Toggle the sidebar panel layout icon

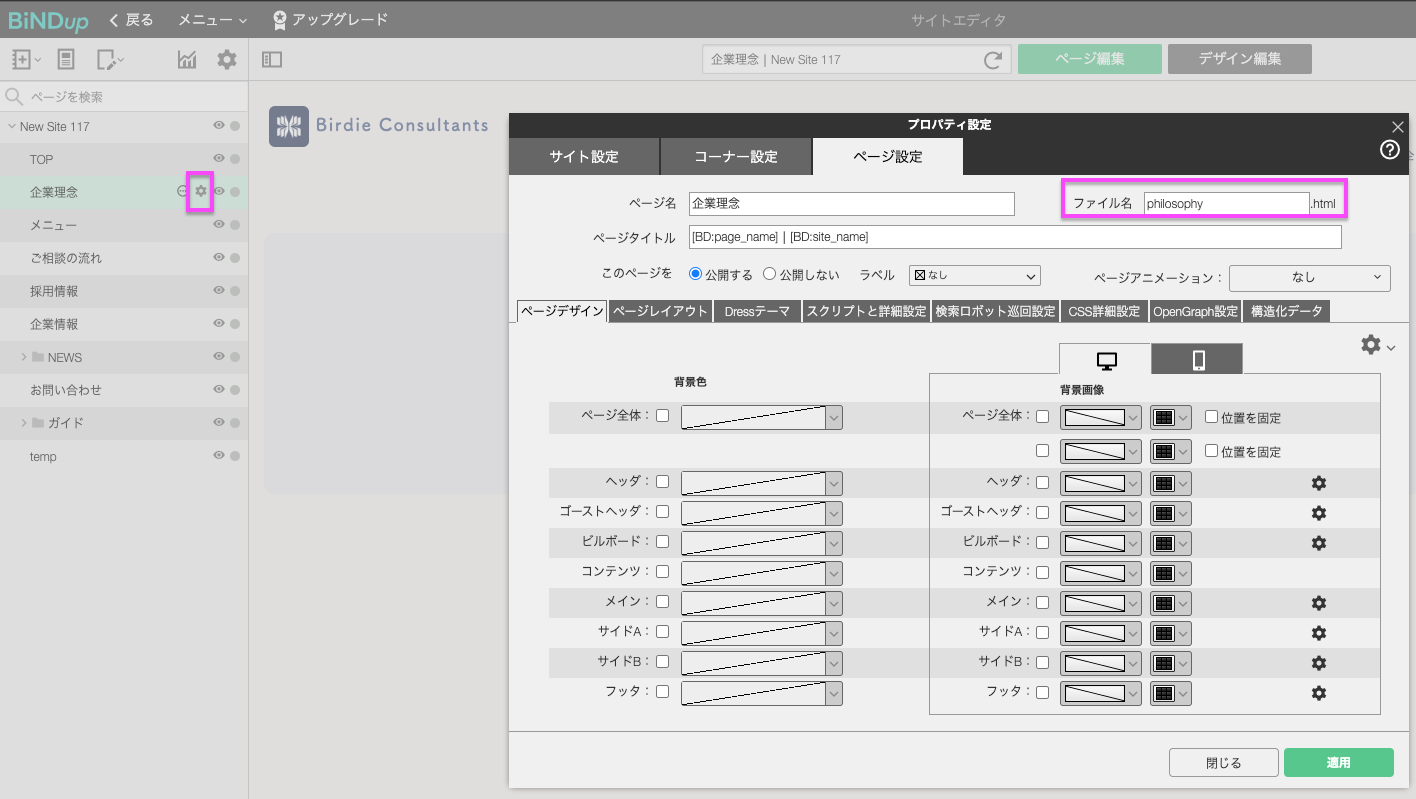272,60
